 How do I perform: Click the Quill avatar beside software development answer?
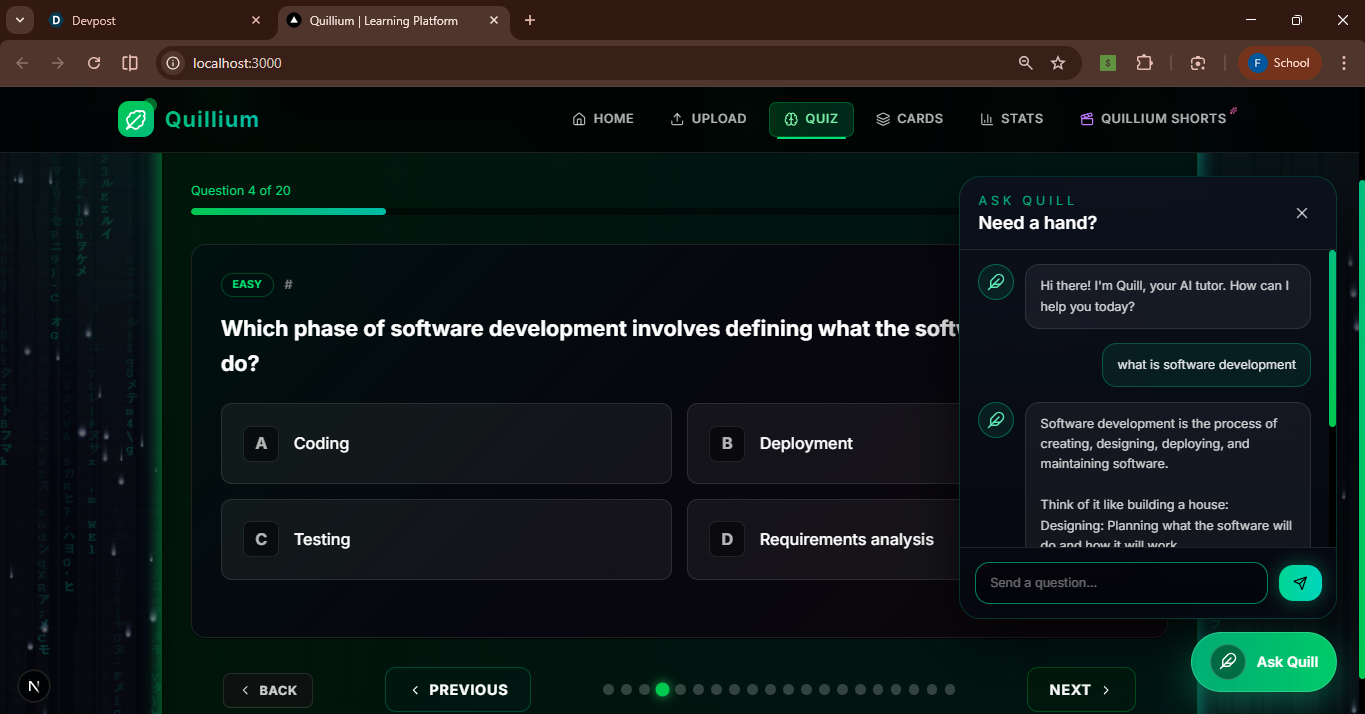996,420
